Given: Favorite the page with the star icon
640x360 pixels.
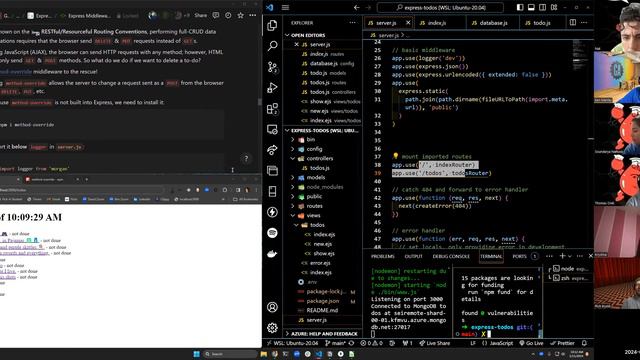Looking at the screenshot, I should (x=240, y=16).
